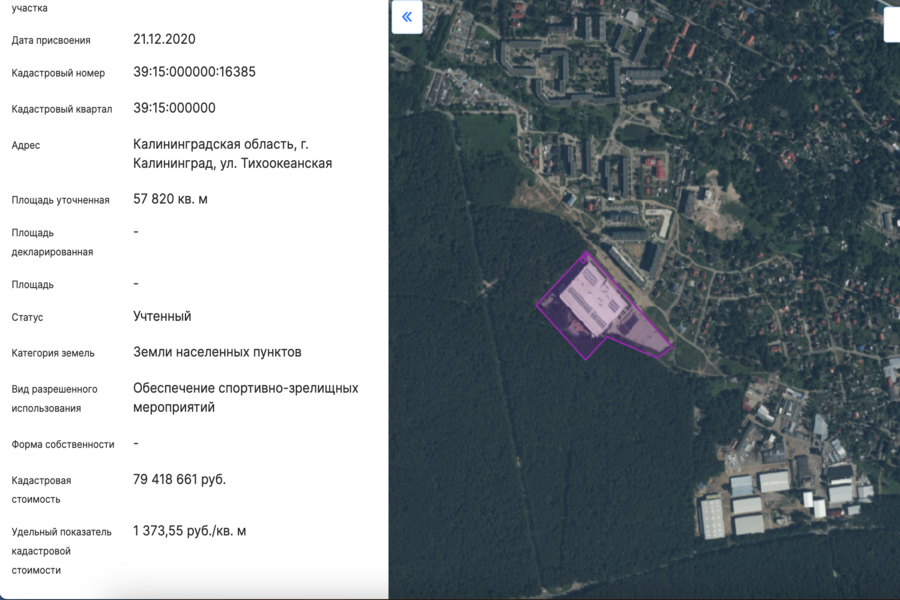
Task: Click the Площадь декларированная label
Action: click(52, 242)
